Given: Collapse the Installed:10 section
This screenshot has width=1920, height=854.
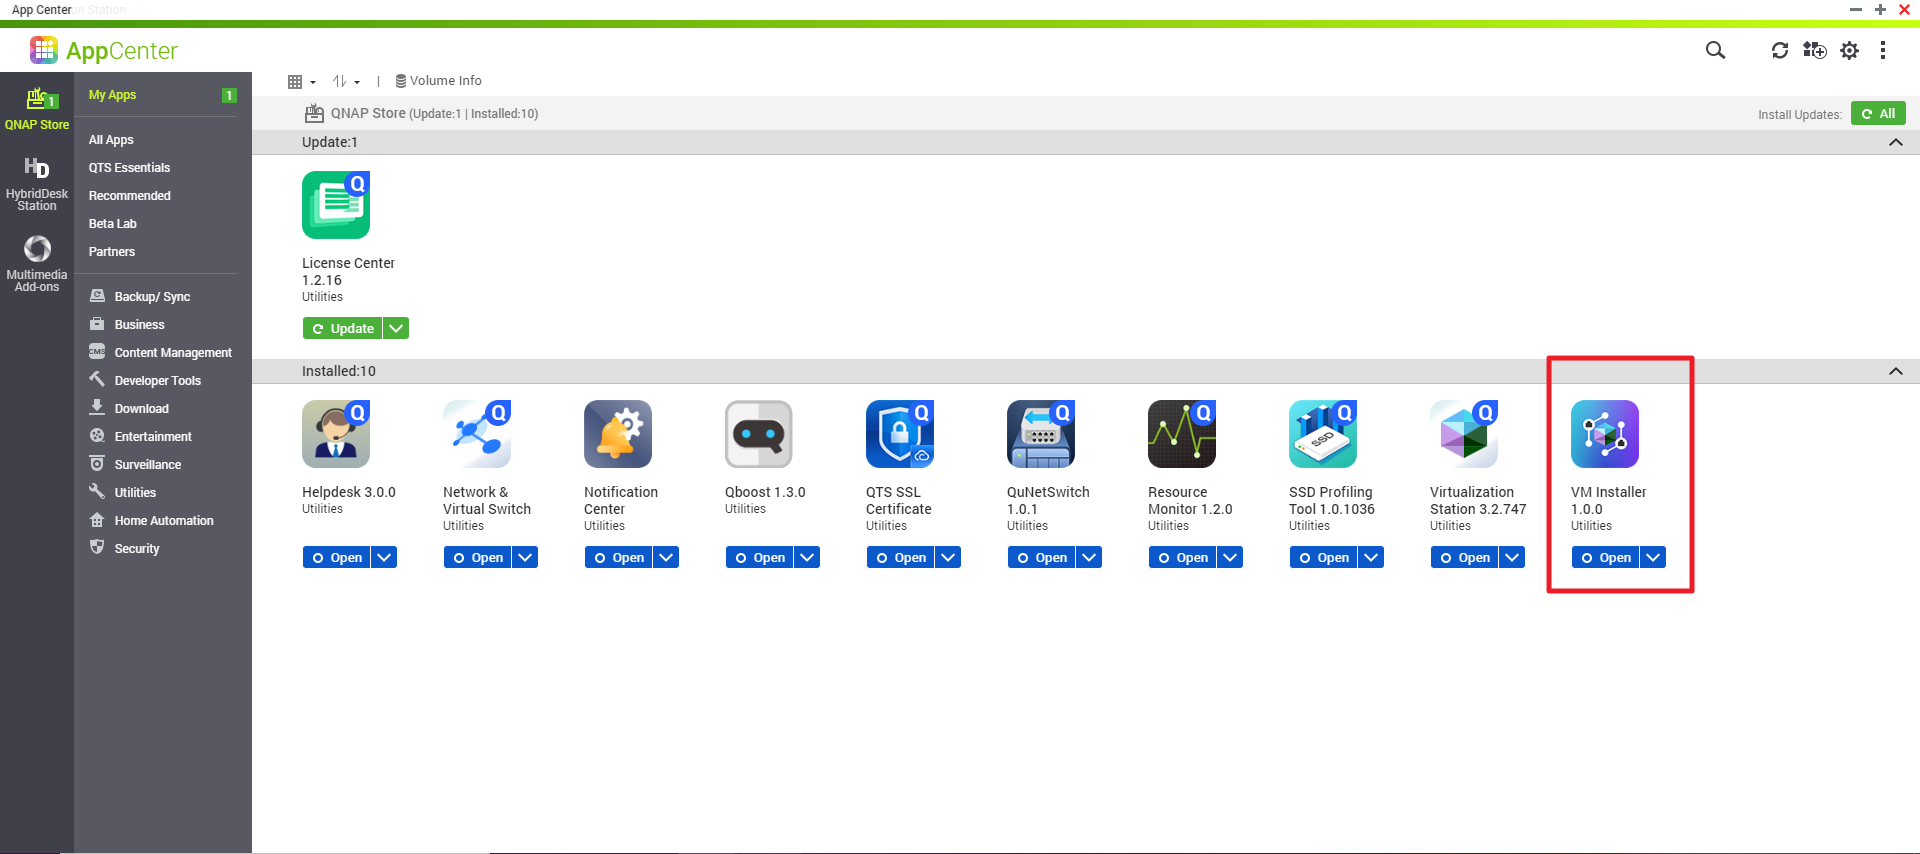Looking at the screenshot, I should pyautogui.click(x=1895, y=371).
